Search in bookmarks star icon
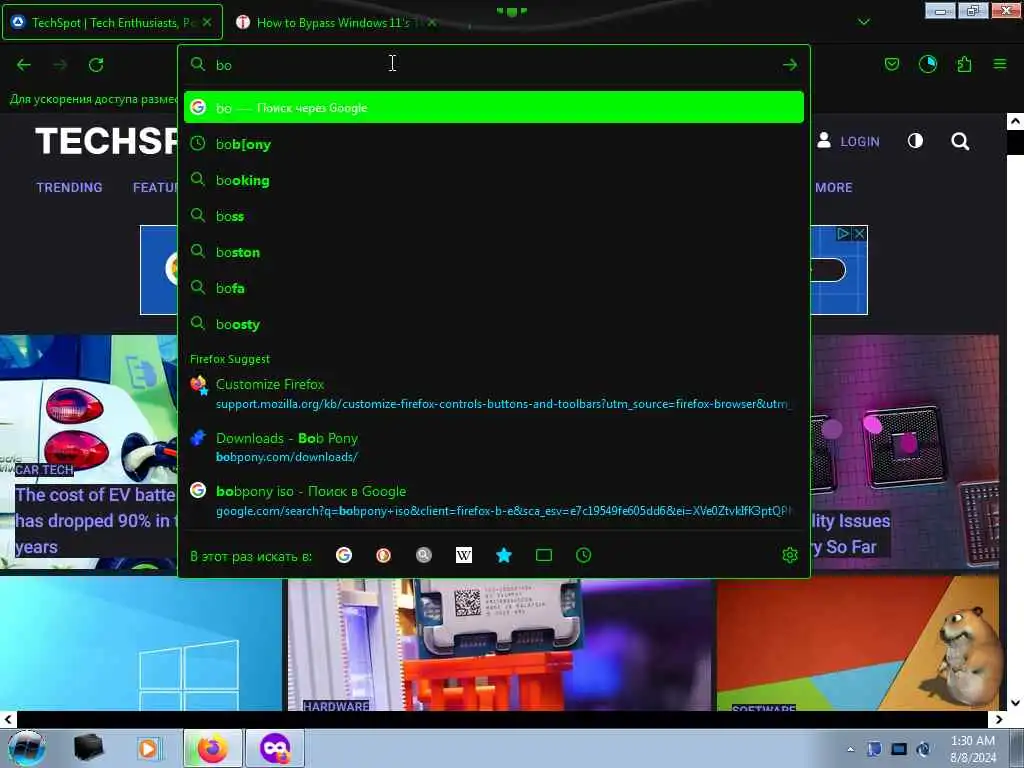This screenshot has width=1024, height=768. coord(504,555)
